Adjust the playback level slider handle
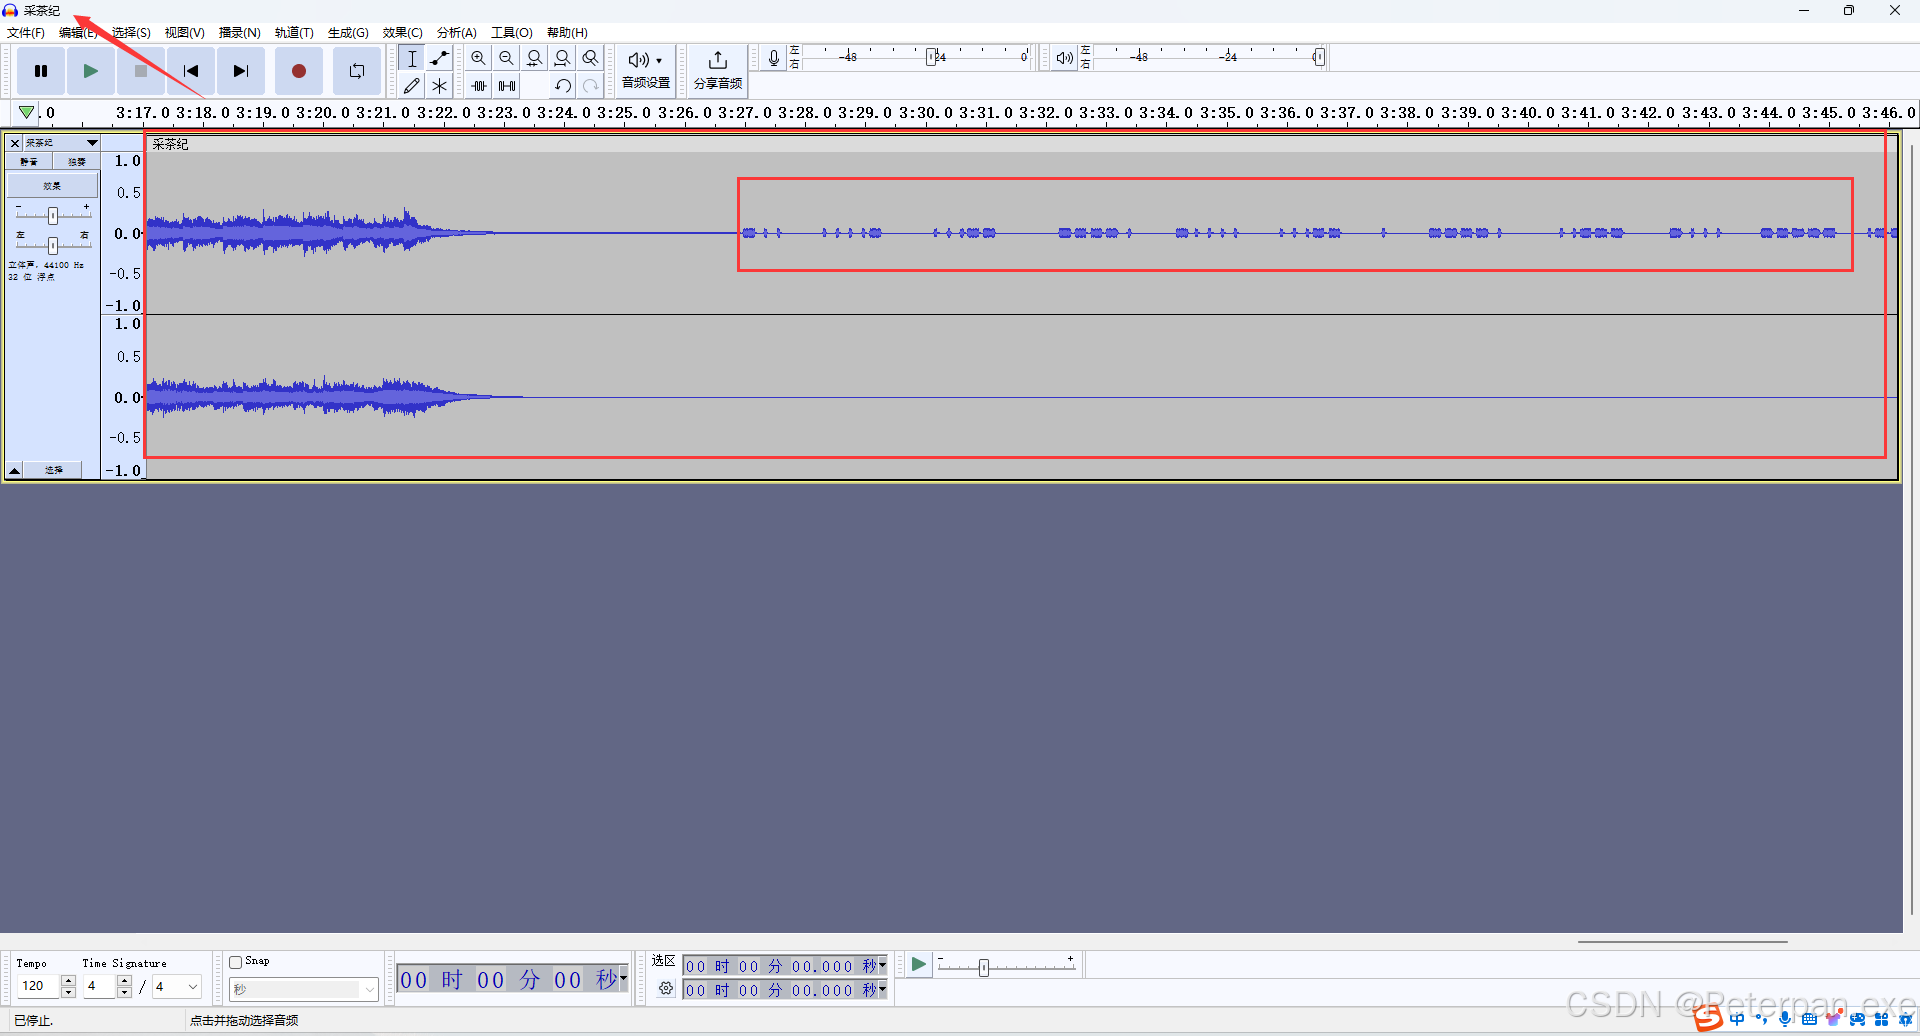Viewport: 1920px width, 1036px height. coord(1320,57)
